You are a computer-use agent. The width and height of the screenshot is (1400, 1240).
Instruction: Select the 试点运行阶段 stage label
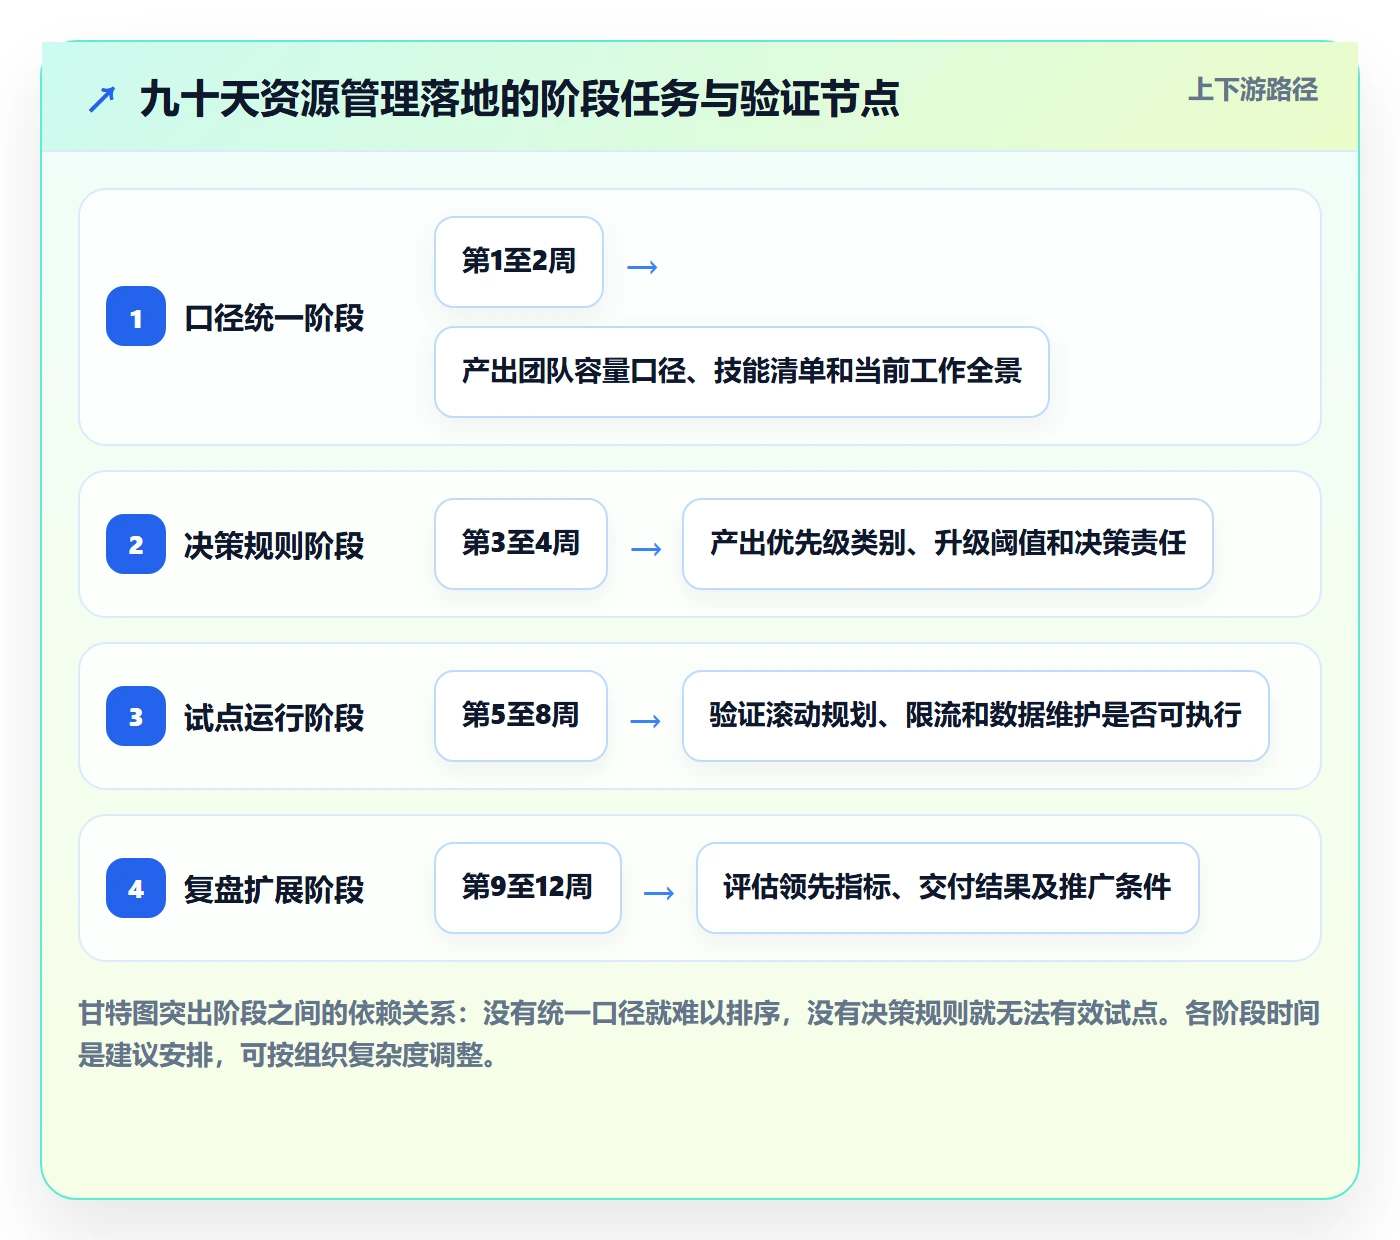[274, 718]
